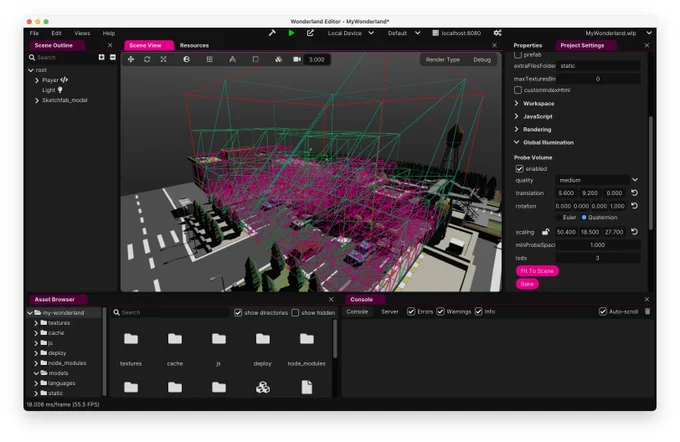The height and width of the screenshot is (442, 680).
Task: Click the Bake button
Action: tap(527, 284)
